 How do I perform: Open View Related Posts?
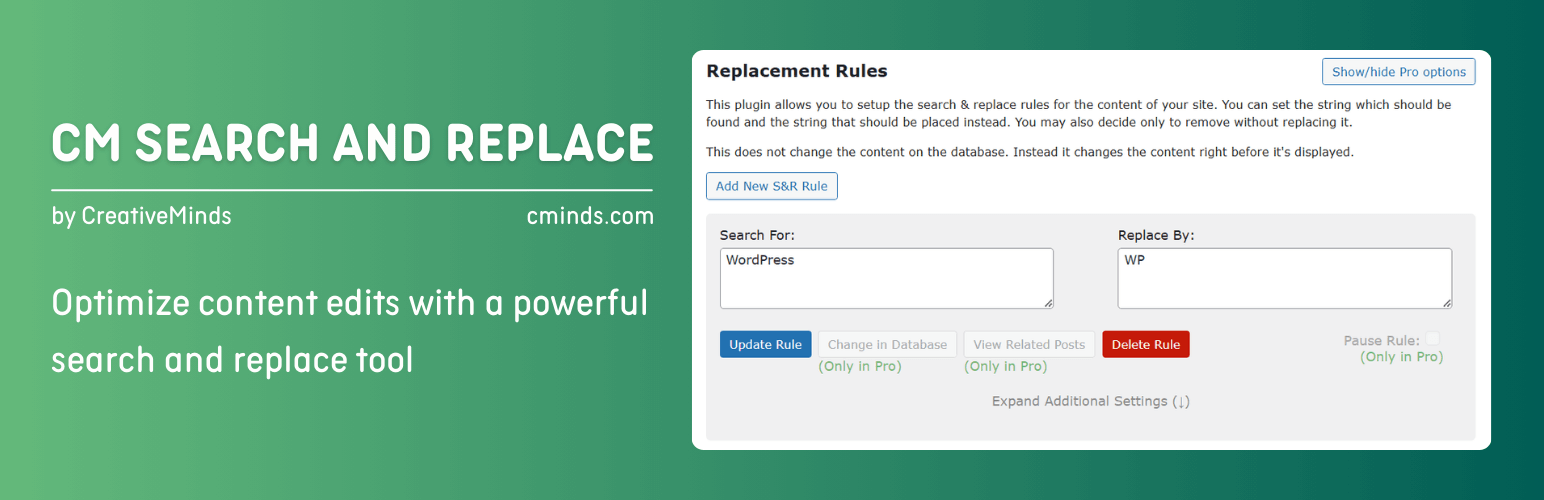(1029, 344)
